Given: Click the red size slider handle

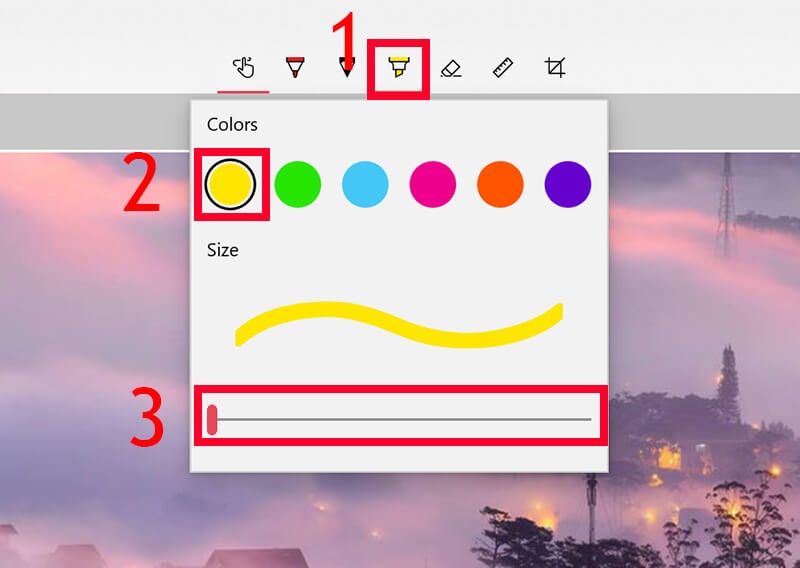Looking at the screenshot, I should [212, 419].
